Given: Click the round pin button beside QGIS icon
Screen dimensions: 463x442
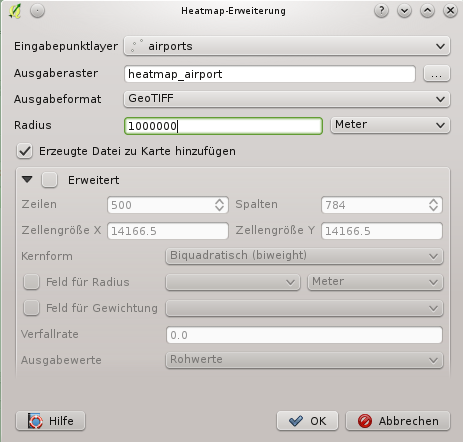Looking at the screenshot, I should [x=37, y=11].
